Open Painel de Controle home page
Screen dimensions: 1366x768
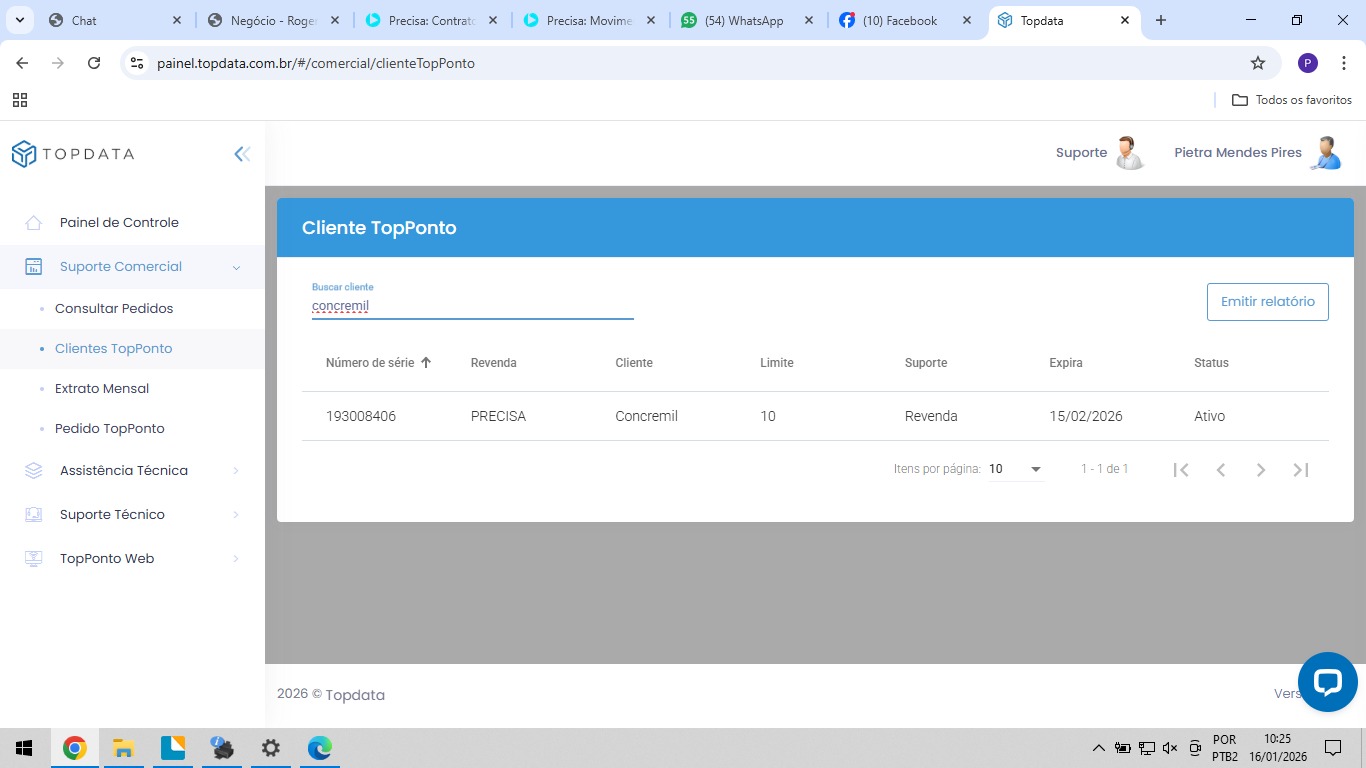[119, 223]
